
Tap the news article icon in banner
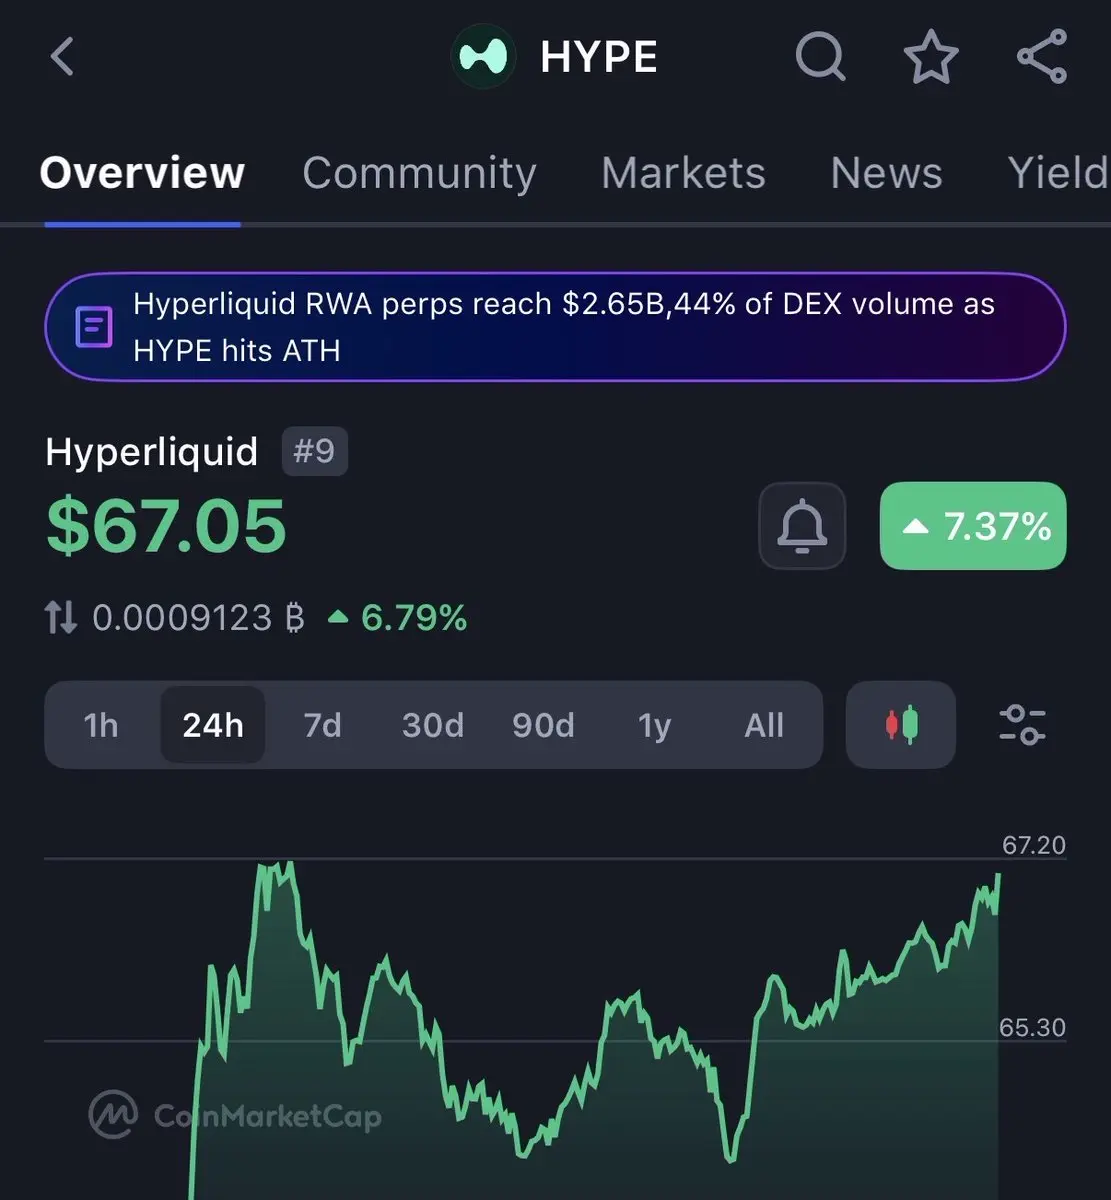pos(94,327)
